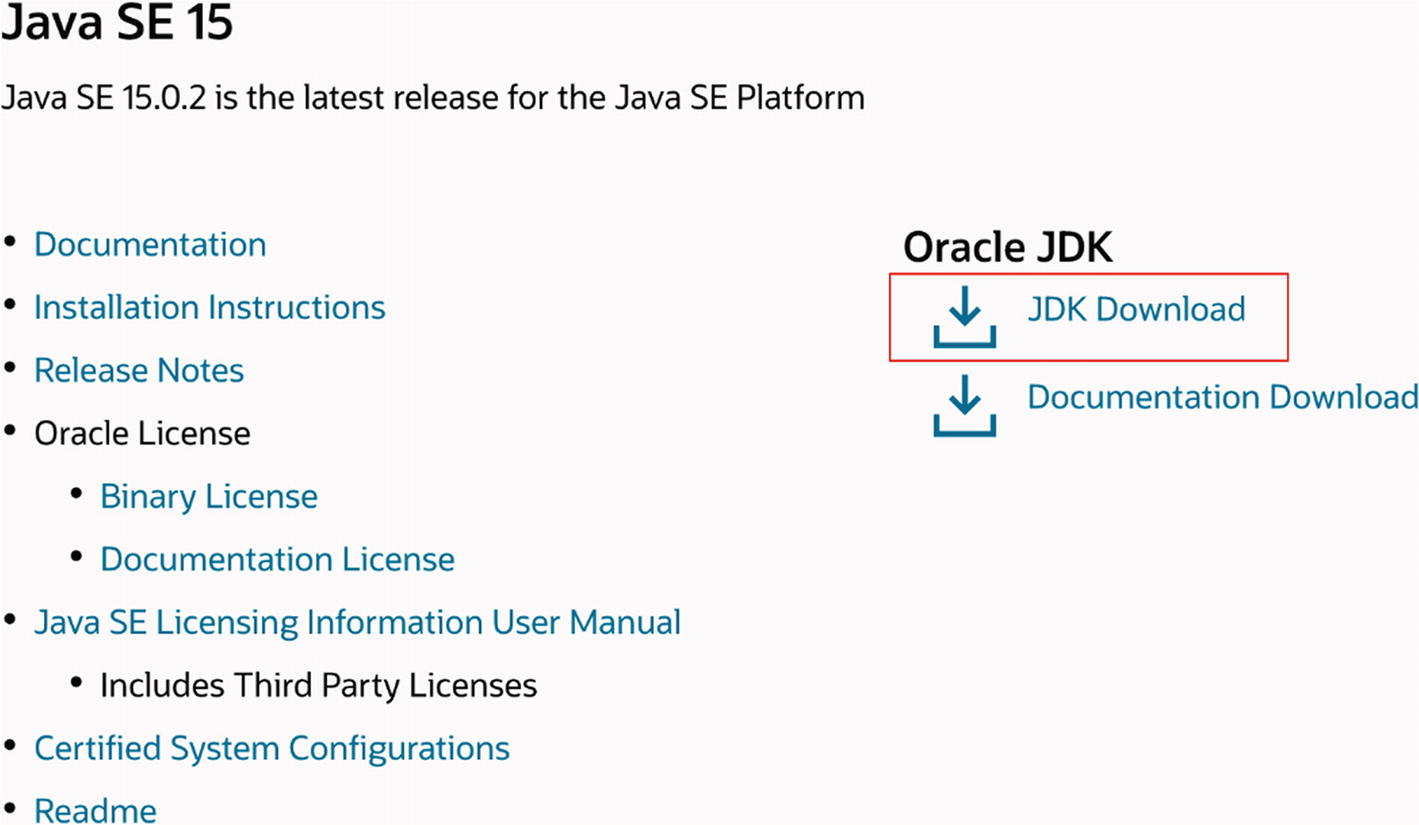1419x825 pixels.
Task: Go to Installation Instructions
Action: (210, 308)
